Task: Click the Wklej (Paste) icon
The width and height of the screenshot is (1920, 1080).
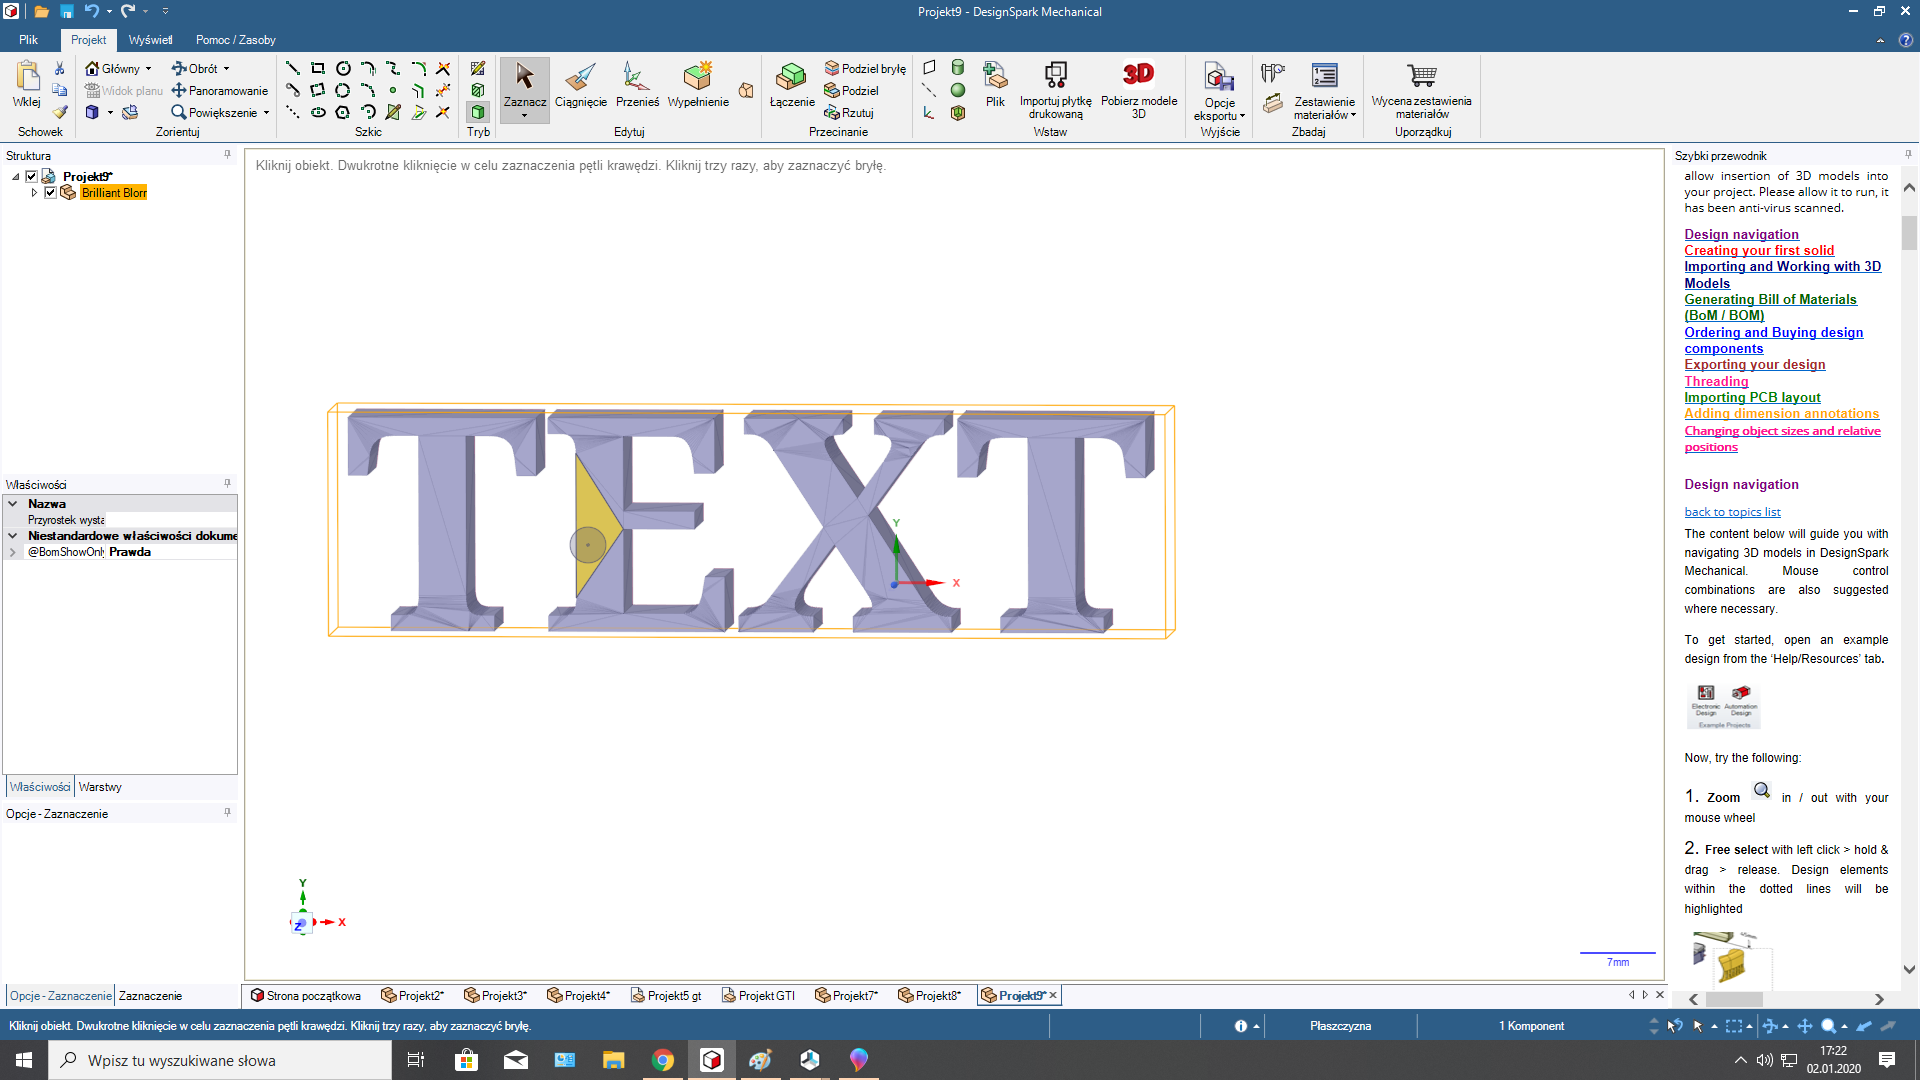Action: coord(27,78)
